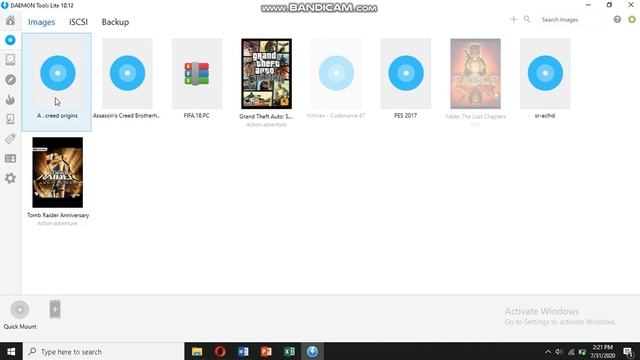Screen dimensions: 640x360
Task: Switch to the Images tab
Action: [x=41, y=22]
